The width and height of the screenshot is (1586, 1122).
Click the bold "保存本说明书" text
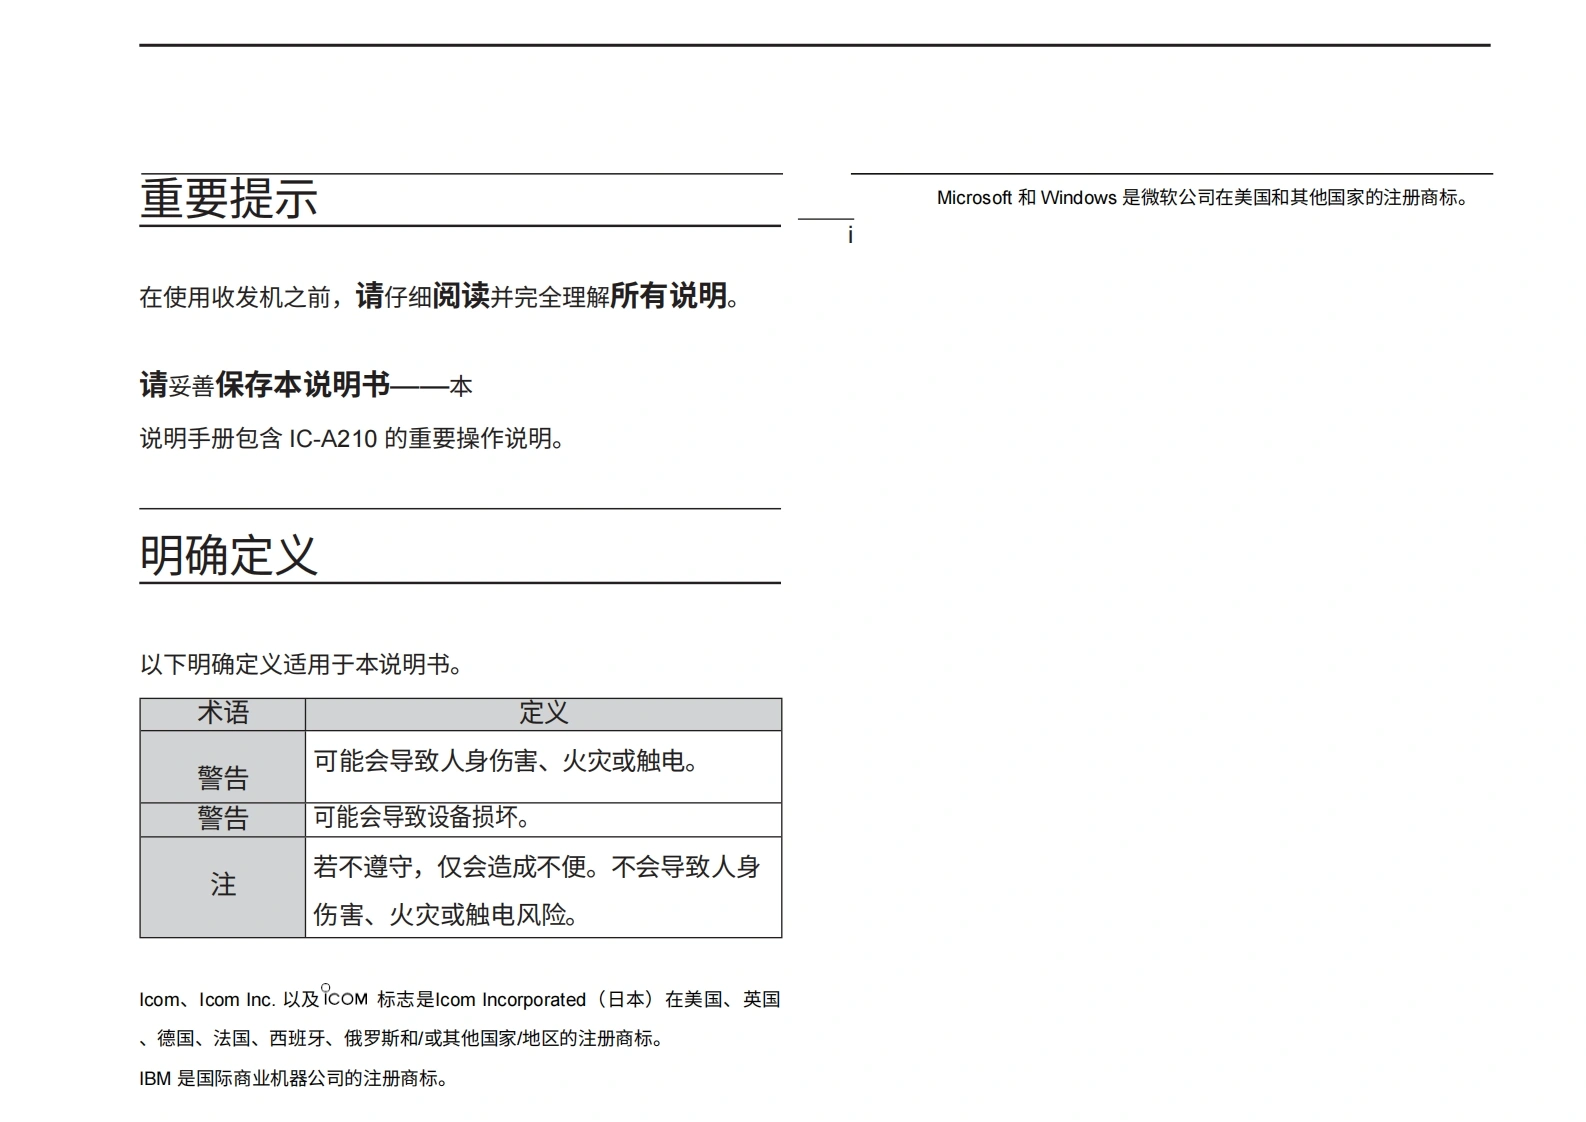click(x=302, y=385)
